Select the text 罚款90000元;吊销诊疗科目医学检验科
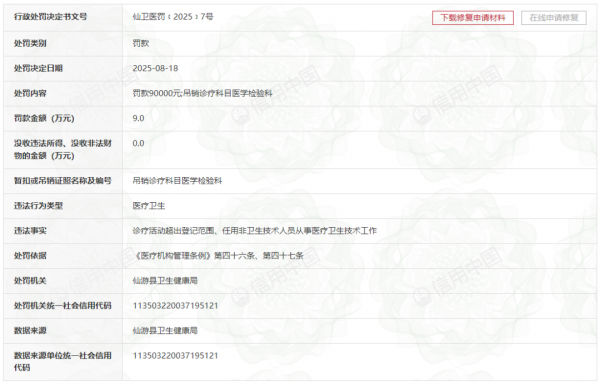The height and width of the screenshot is (384, 600). (x=202, y=93)
